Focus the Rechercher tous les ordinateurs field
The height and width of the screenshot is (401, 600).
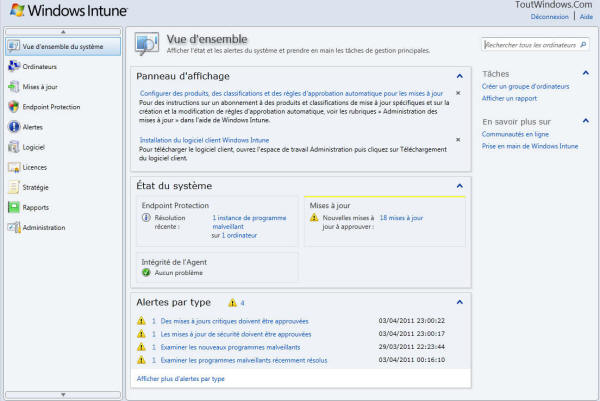click(530, 45)
